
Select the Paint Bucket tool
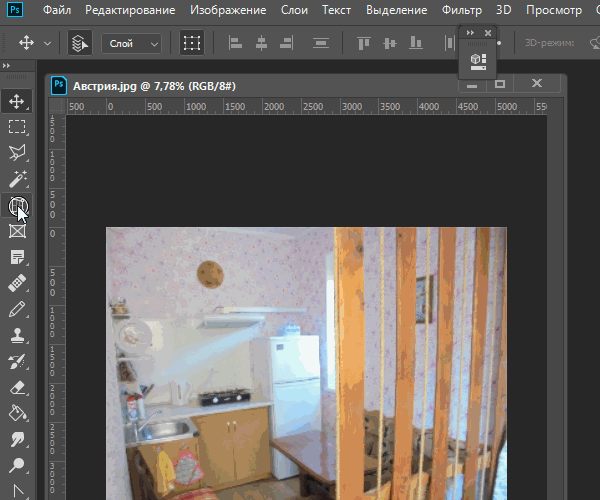(x=17, y=414)
